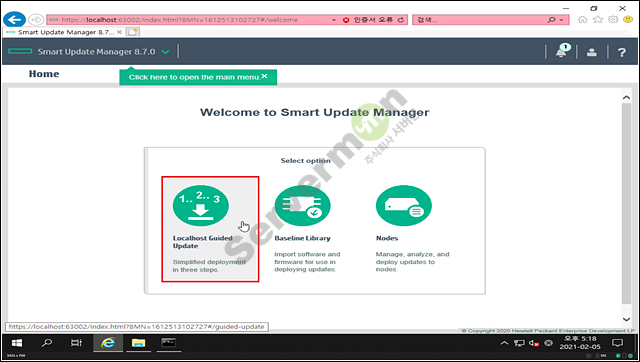640x362 pixels.
Task: Open browser favorites star icon
Action: [x=598, y=20]
